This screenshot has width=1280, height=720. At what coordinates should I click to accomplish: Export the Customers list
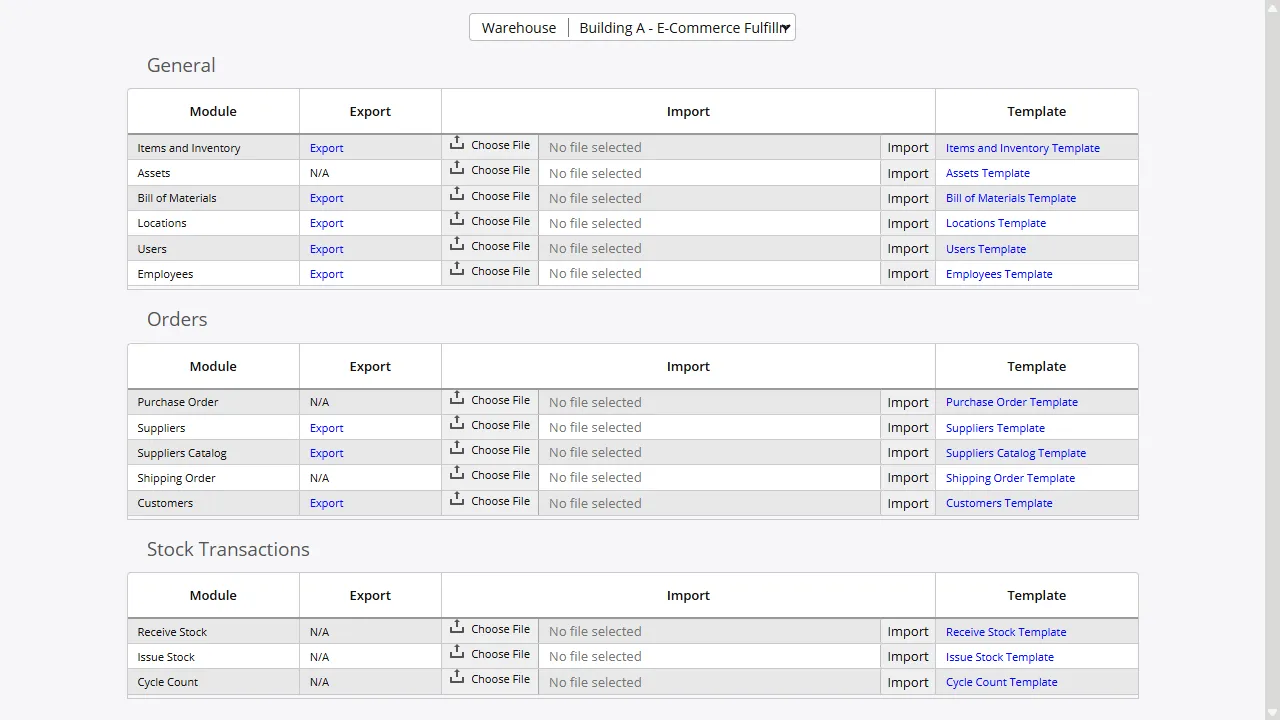click(326, 503)
